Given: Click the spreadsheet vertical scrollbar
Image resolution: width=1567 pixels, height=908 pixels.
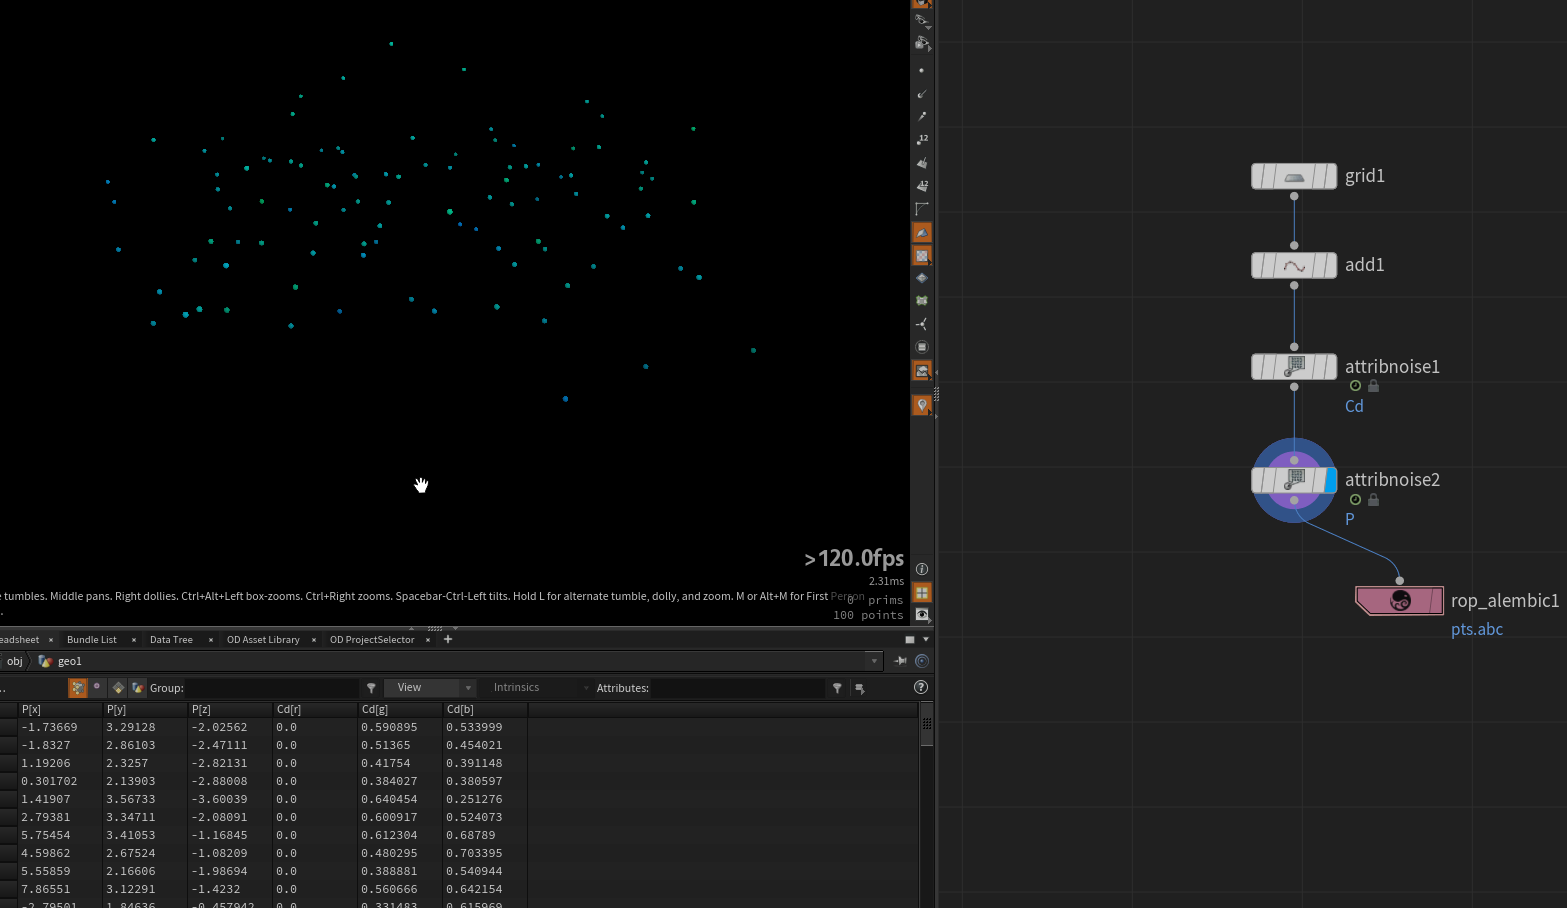Looking at the screenshot, I should (x=927, y=730).
